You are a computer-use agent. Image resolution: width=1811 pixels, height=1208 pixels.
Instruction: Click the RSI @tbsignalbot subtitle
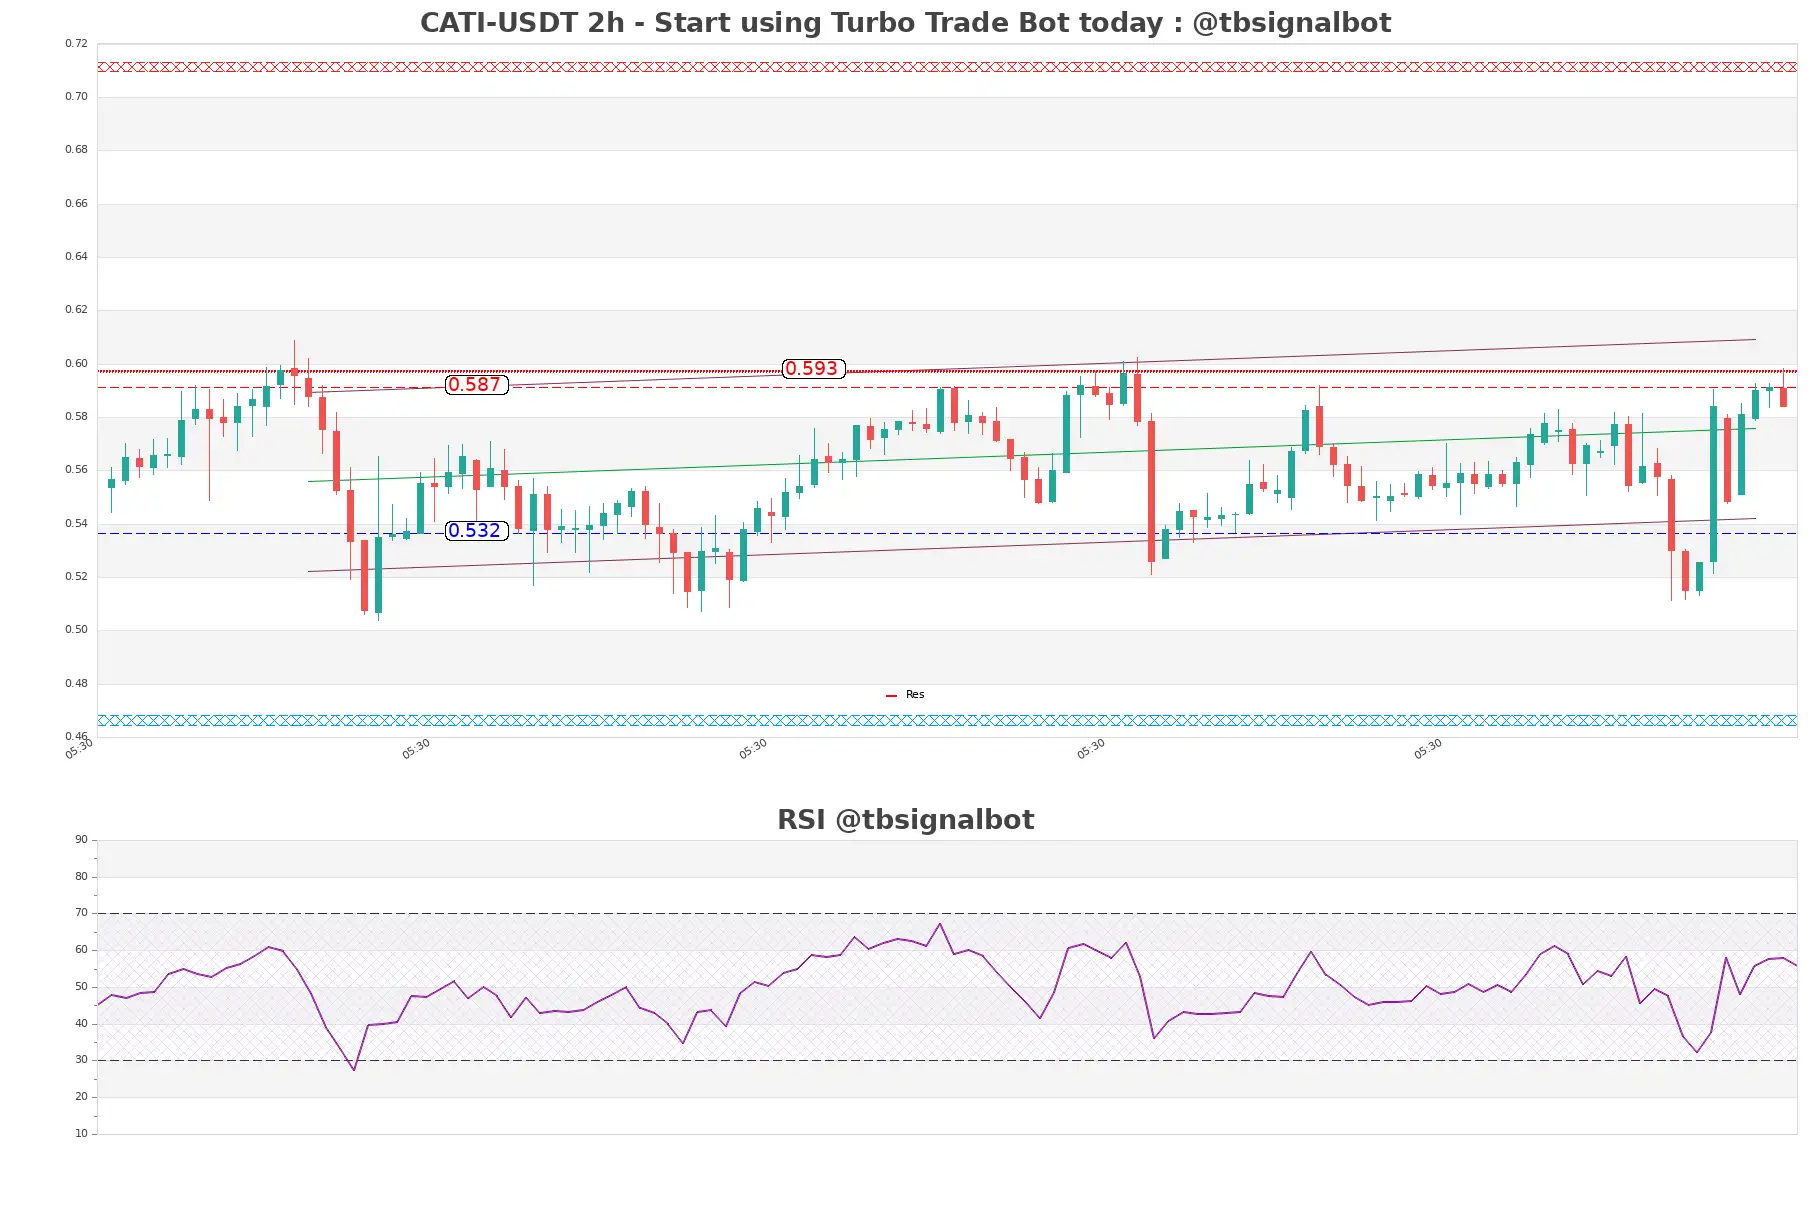[905, 820]
